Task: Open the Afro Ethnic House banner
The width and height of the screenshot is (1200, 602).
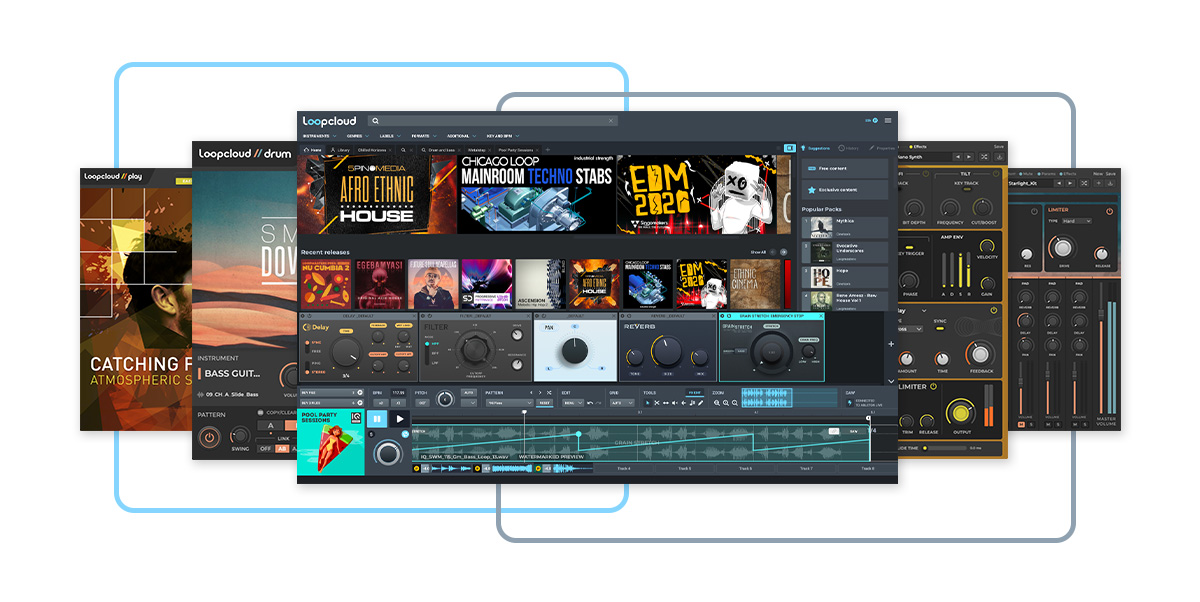Action: (x=379, y=194)
